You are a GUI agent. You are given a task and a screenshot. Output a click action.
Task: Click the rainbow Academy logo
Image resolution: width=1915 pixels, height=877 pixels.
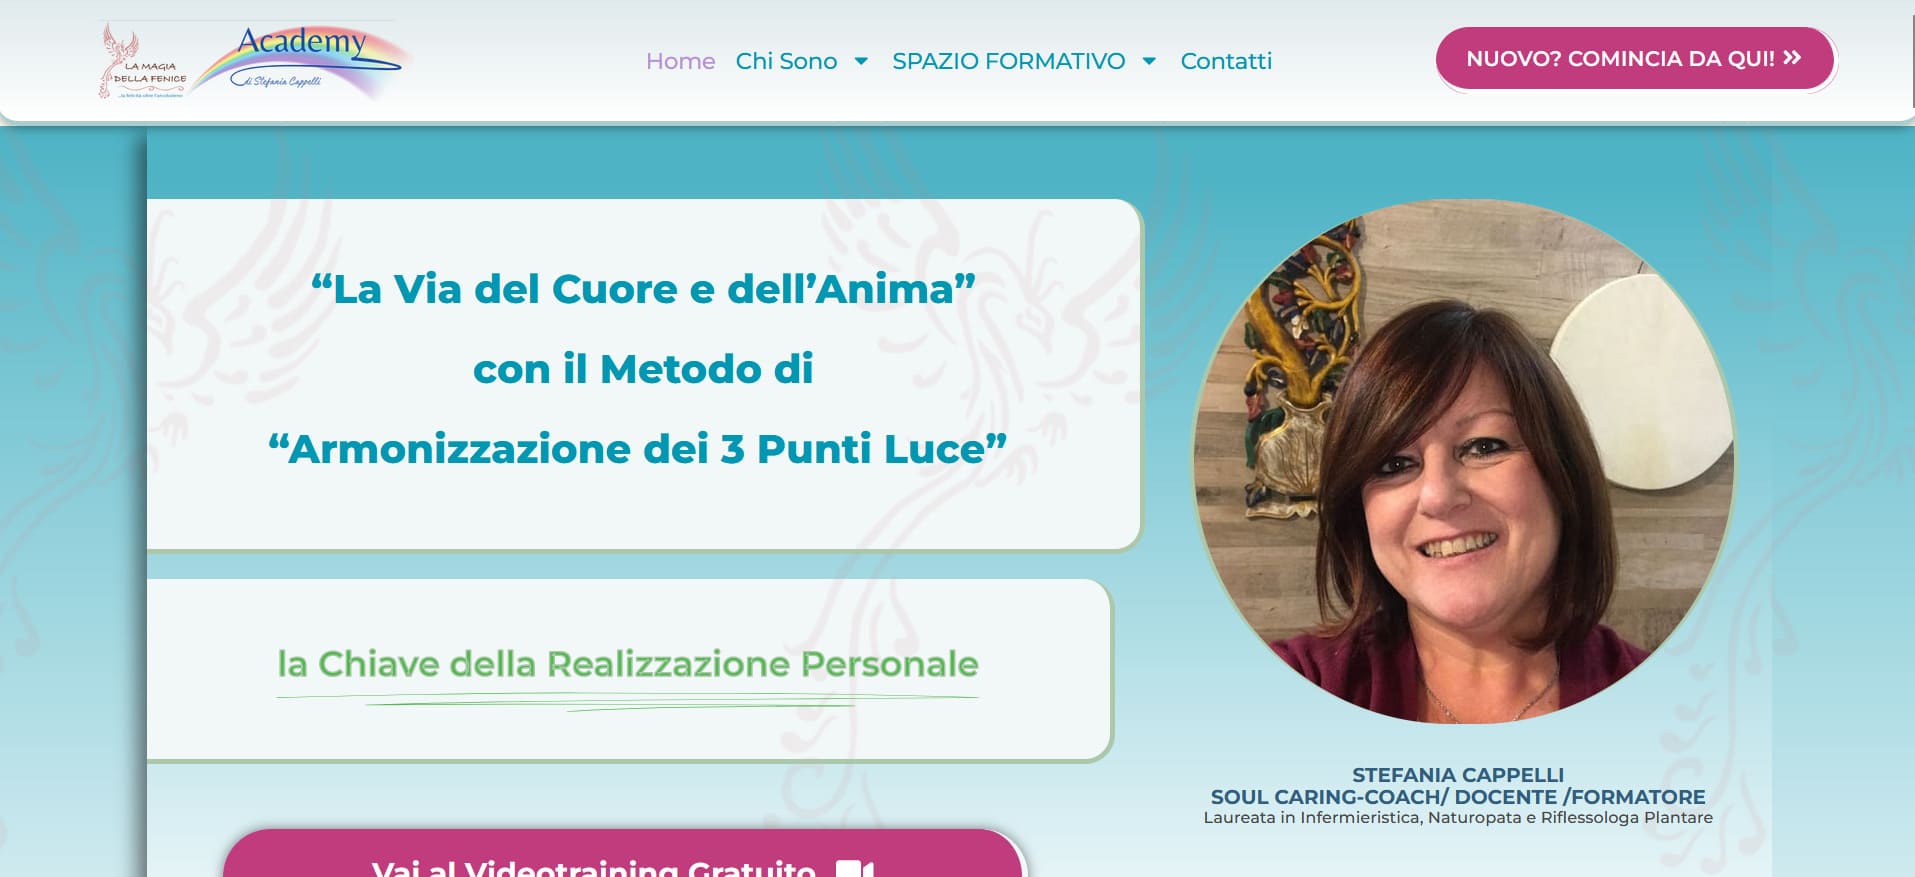coord(300,60)
